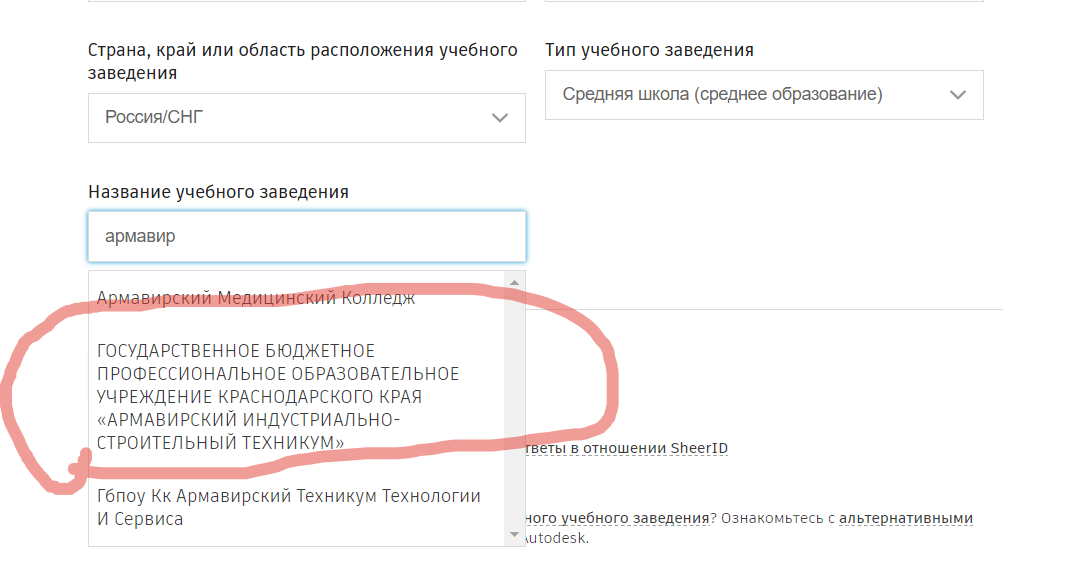Select Армавирский Медицинский Колледж from suggestions
1089x563 pixels.
pyautogui.click(x=256, y=298)
